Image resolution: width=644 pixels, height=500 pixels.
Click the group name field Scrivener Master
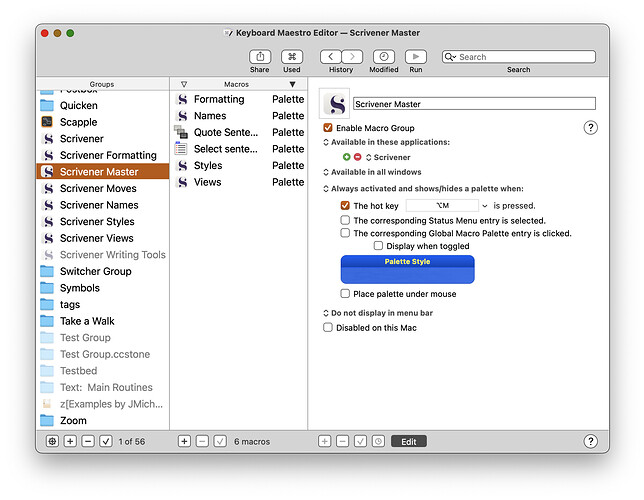(x=474, y=104)
